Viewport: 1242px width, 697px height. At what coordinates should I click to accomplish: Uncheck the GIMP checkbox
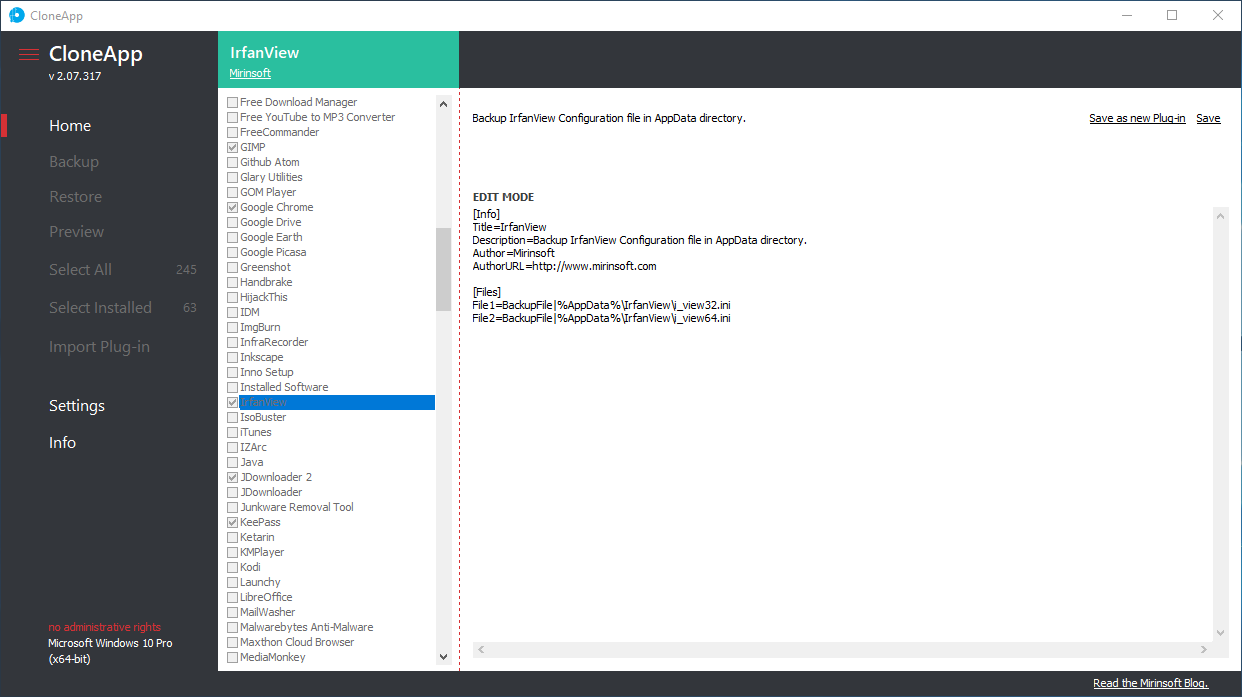pos(232,147)
